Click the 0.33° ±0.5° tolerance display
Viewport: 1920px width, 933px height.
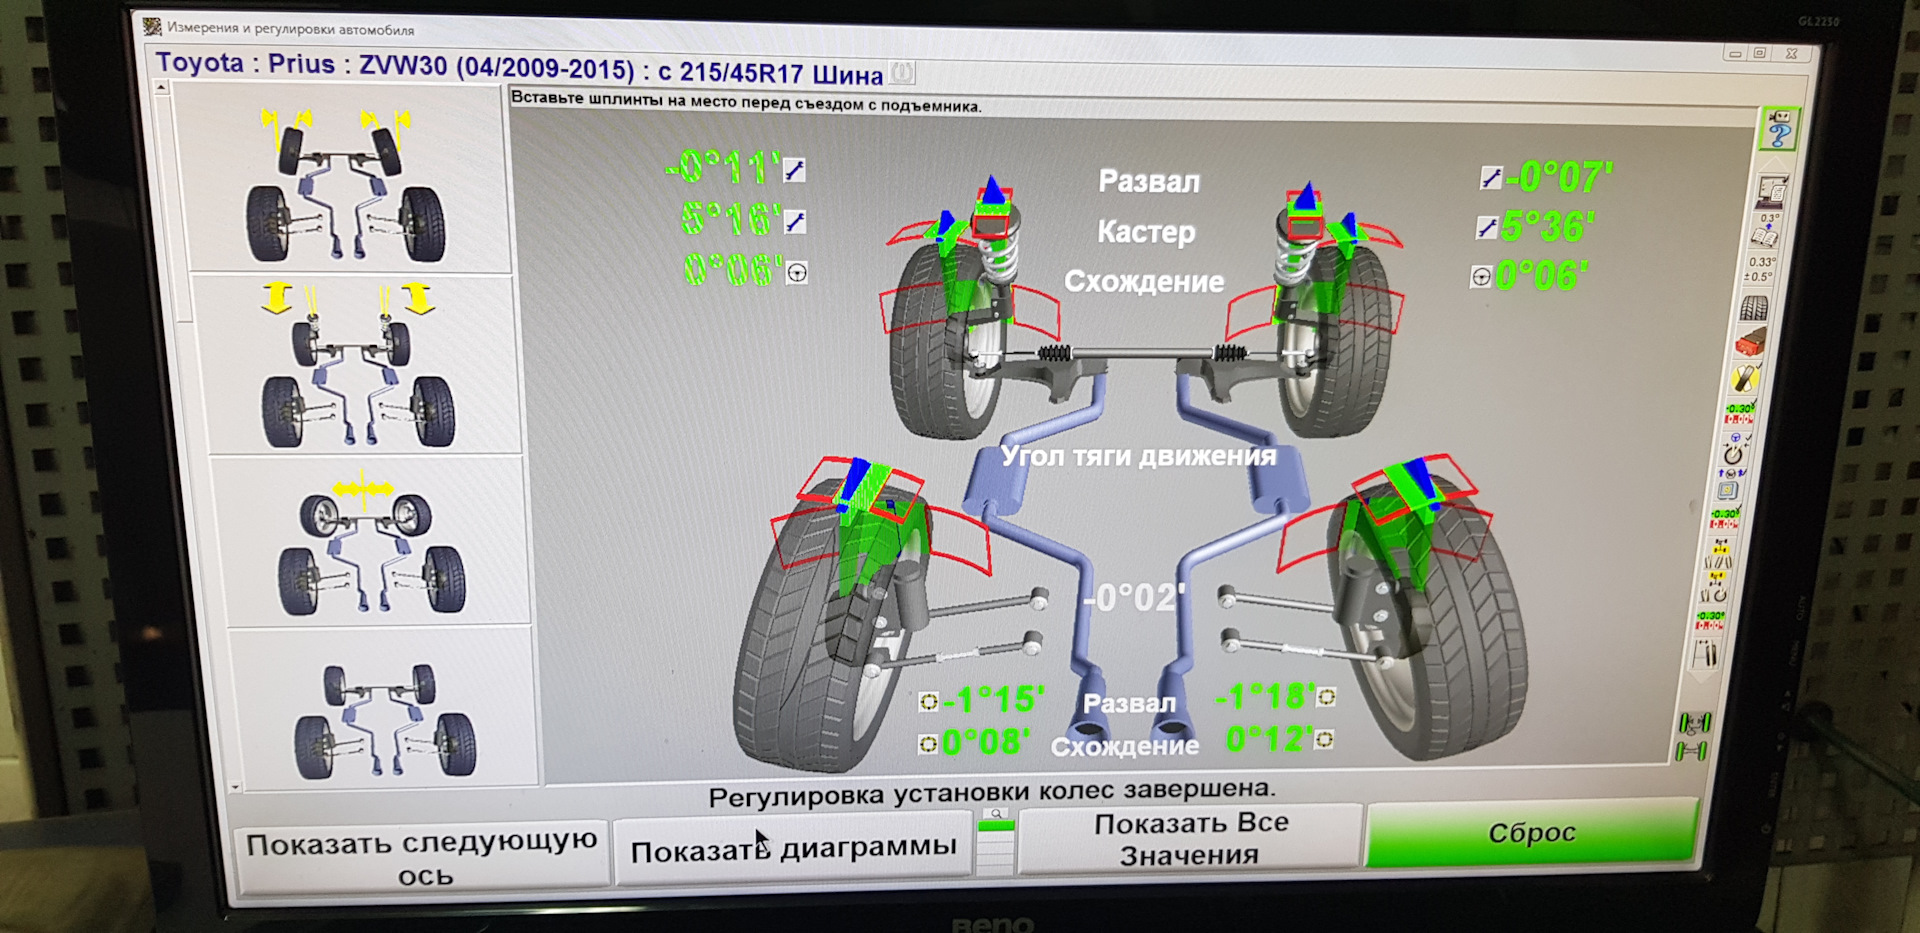click(x=1761, y=270)
